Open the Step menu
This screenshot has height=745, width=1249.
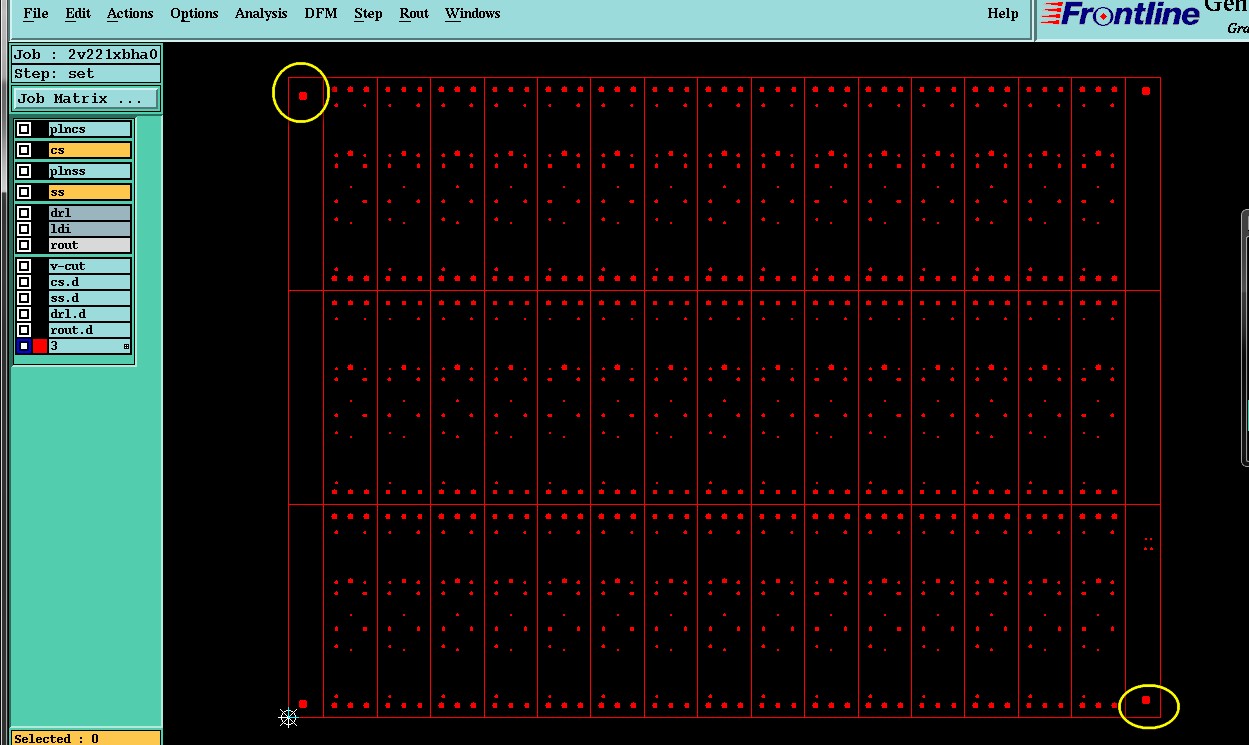(368, 13)
